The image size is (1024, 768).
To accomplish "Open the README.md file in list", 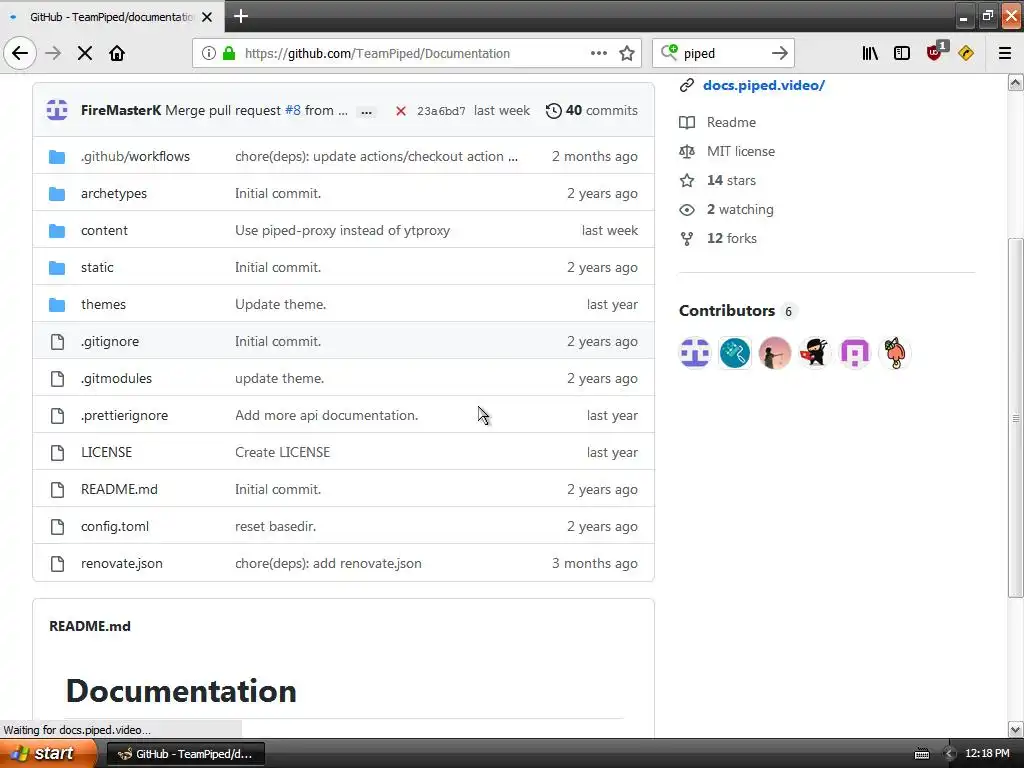I will 120,489.
